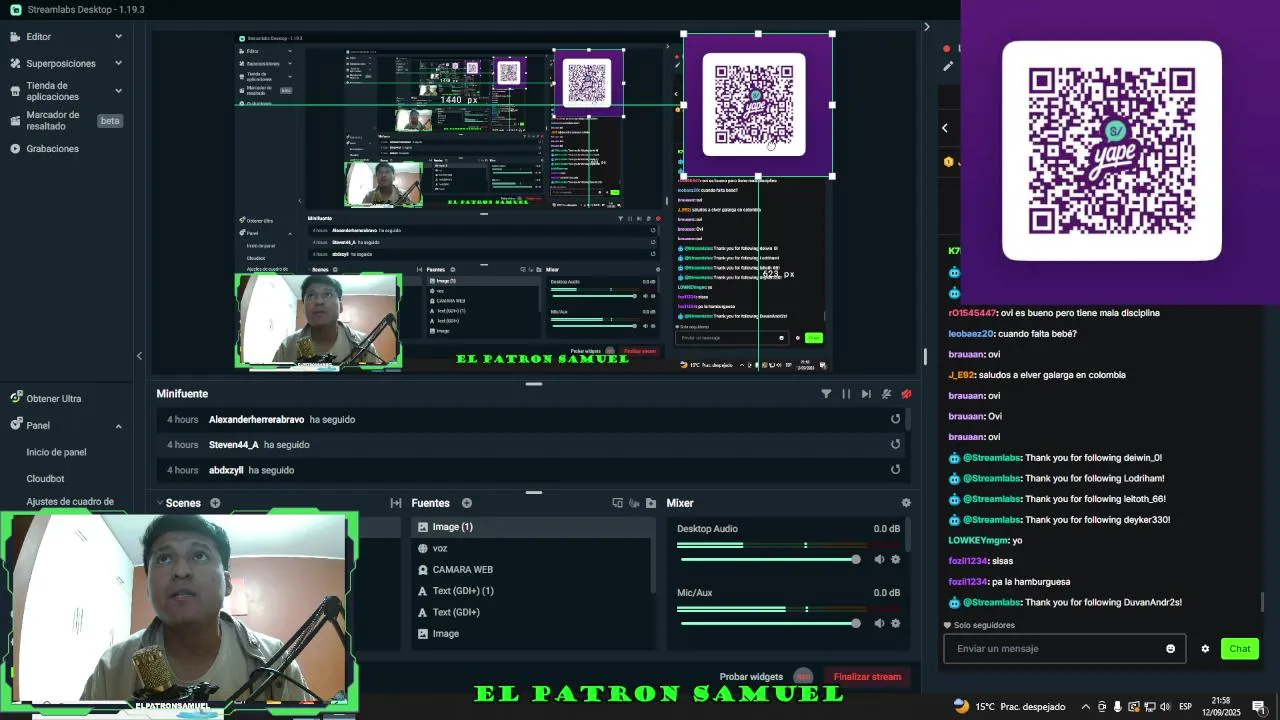Toggle the REC recording button
This screenshot has height=720, width=1280.
803,677
